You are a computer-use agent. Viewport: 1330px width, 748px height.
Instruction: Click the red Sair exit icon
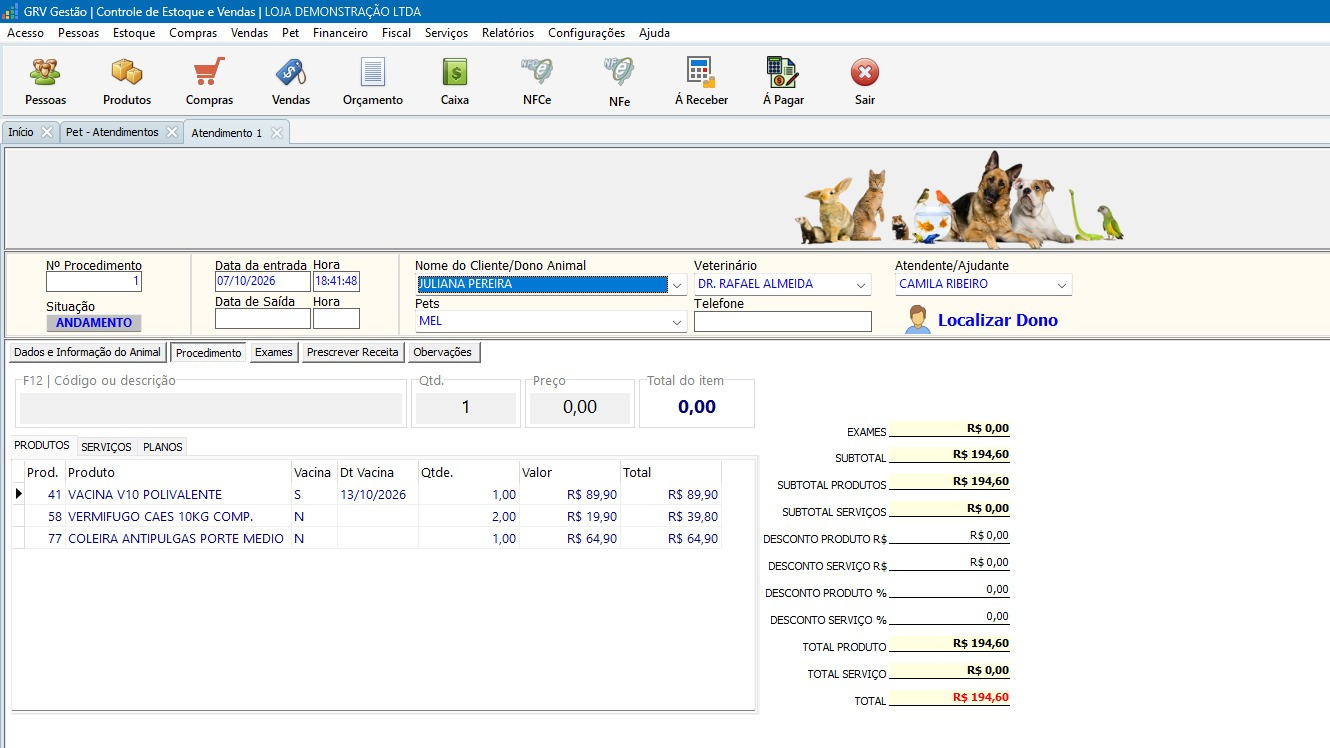pos(865,73)
